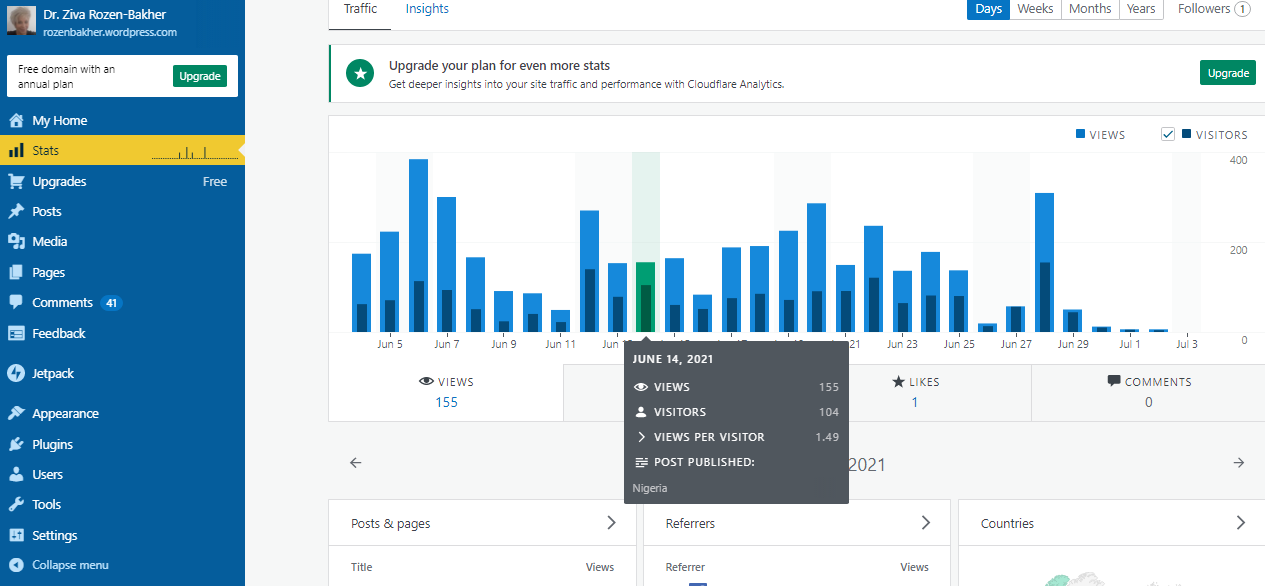Select the Days period button
1265x586 pixels.
[x=988, y=9]
